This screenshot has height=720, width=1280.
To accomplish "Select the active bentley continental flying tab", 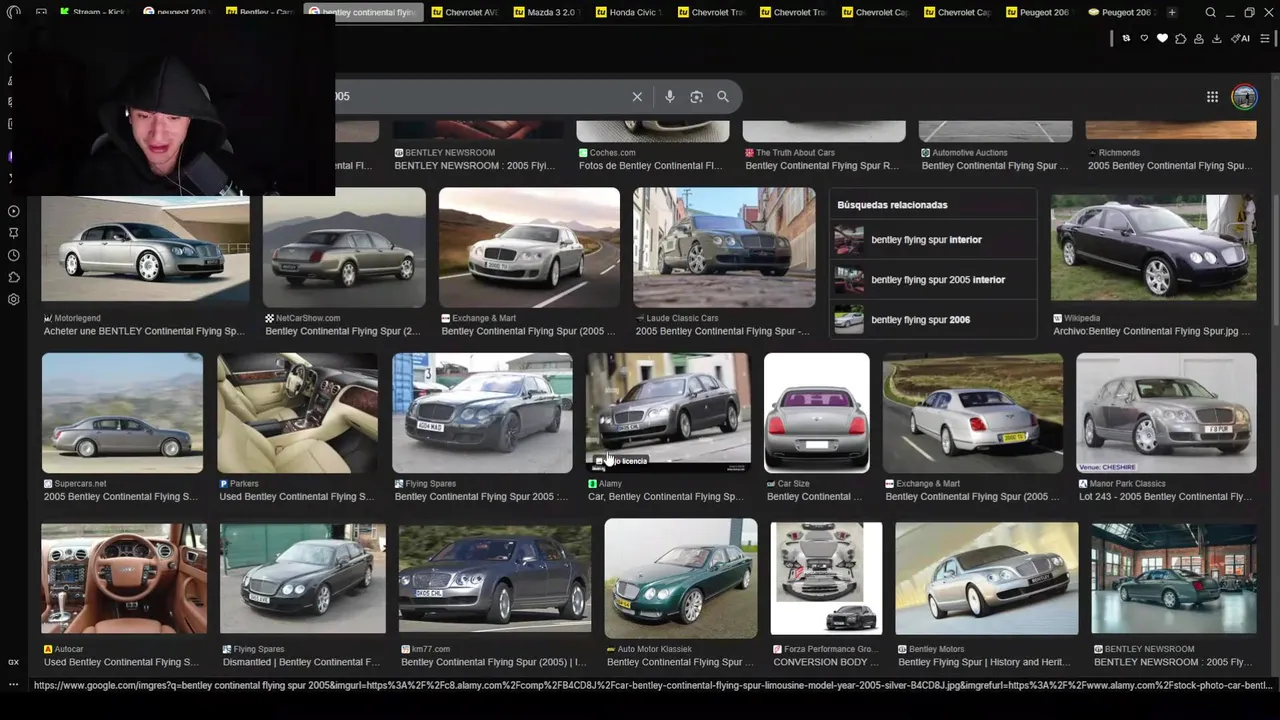I will click(x=363, y=12).
